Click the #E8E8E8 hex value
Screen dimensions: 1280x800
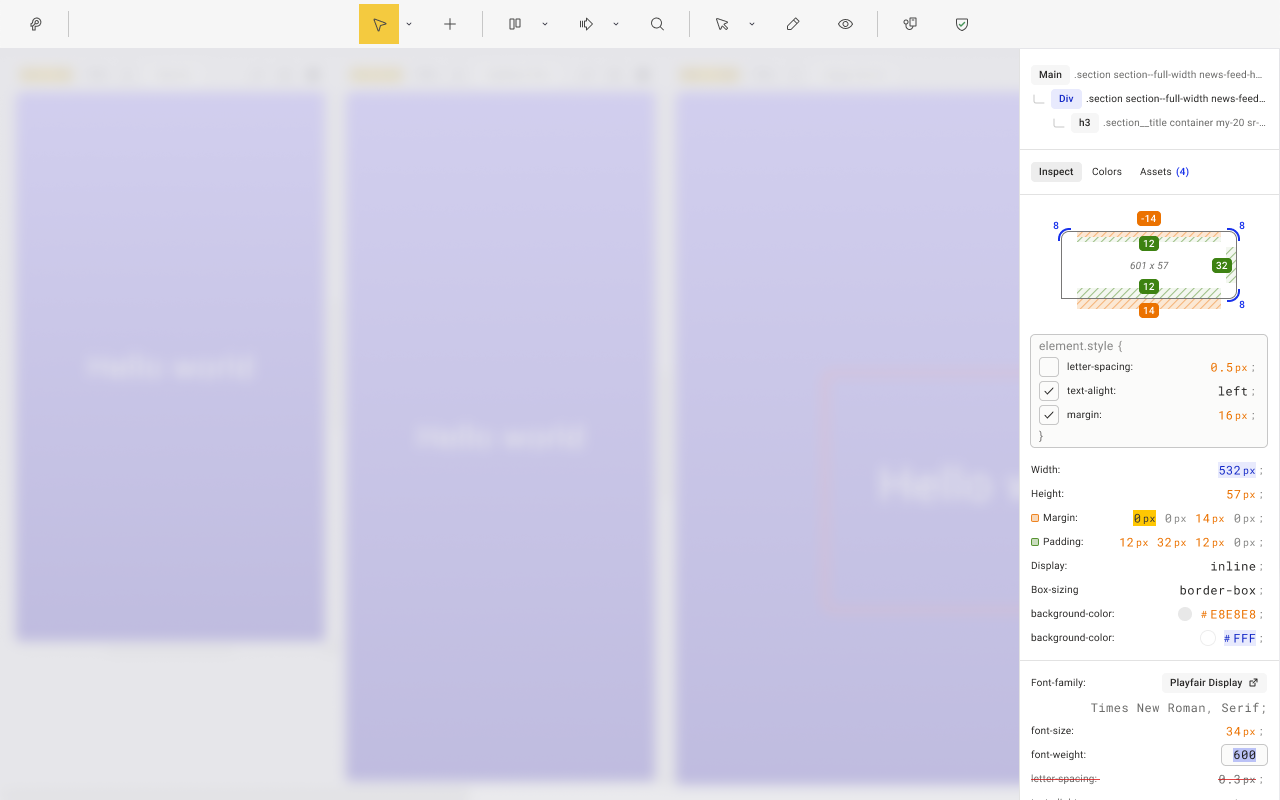1228,614
